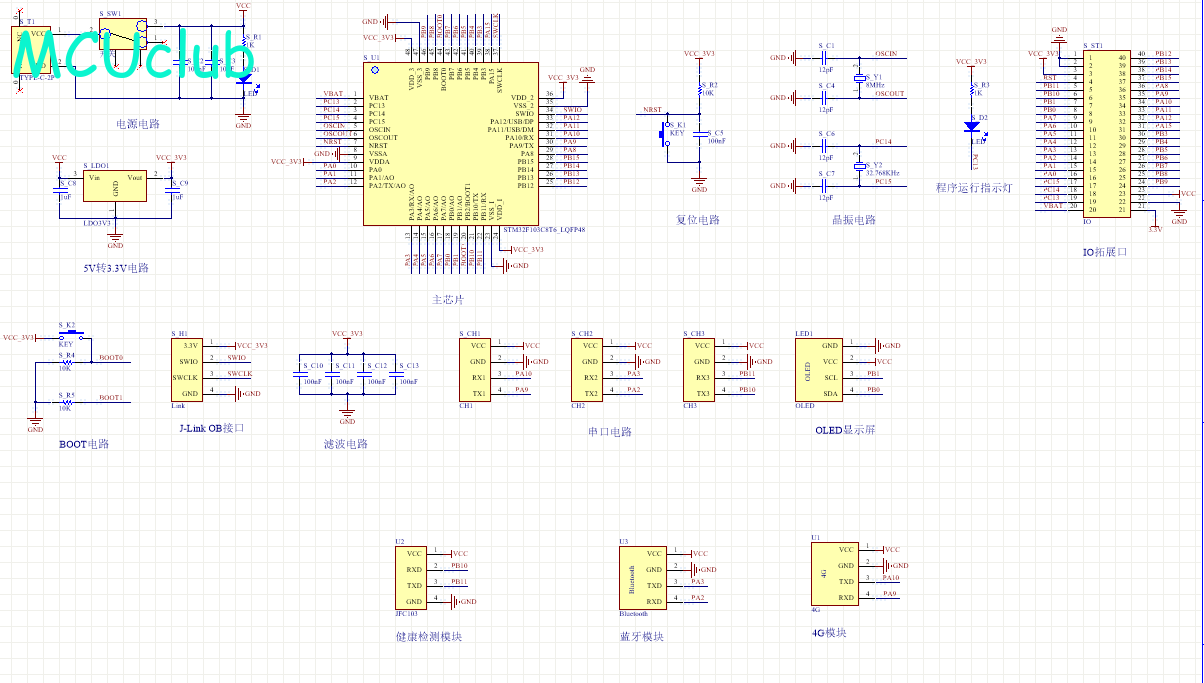Click the 'OLED显示屏' section title
The width and height of the screenshot is (1204, 683).
pyautogui.click(x=845, y=430)
